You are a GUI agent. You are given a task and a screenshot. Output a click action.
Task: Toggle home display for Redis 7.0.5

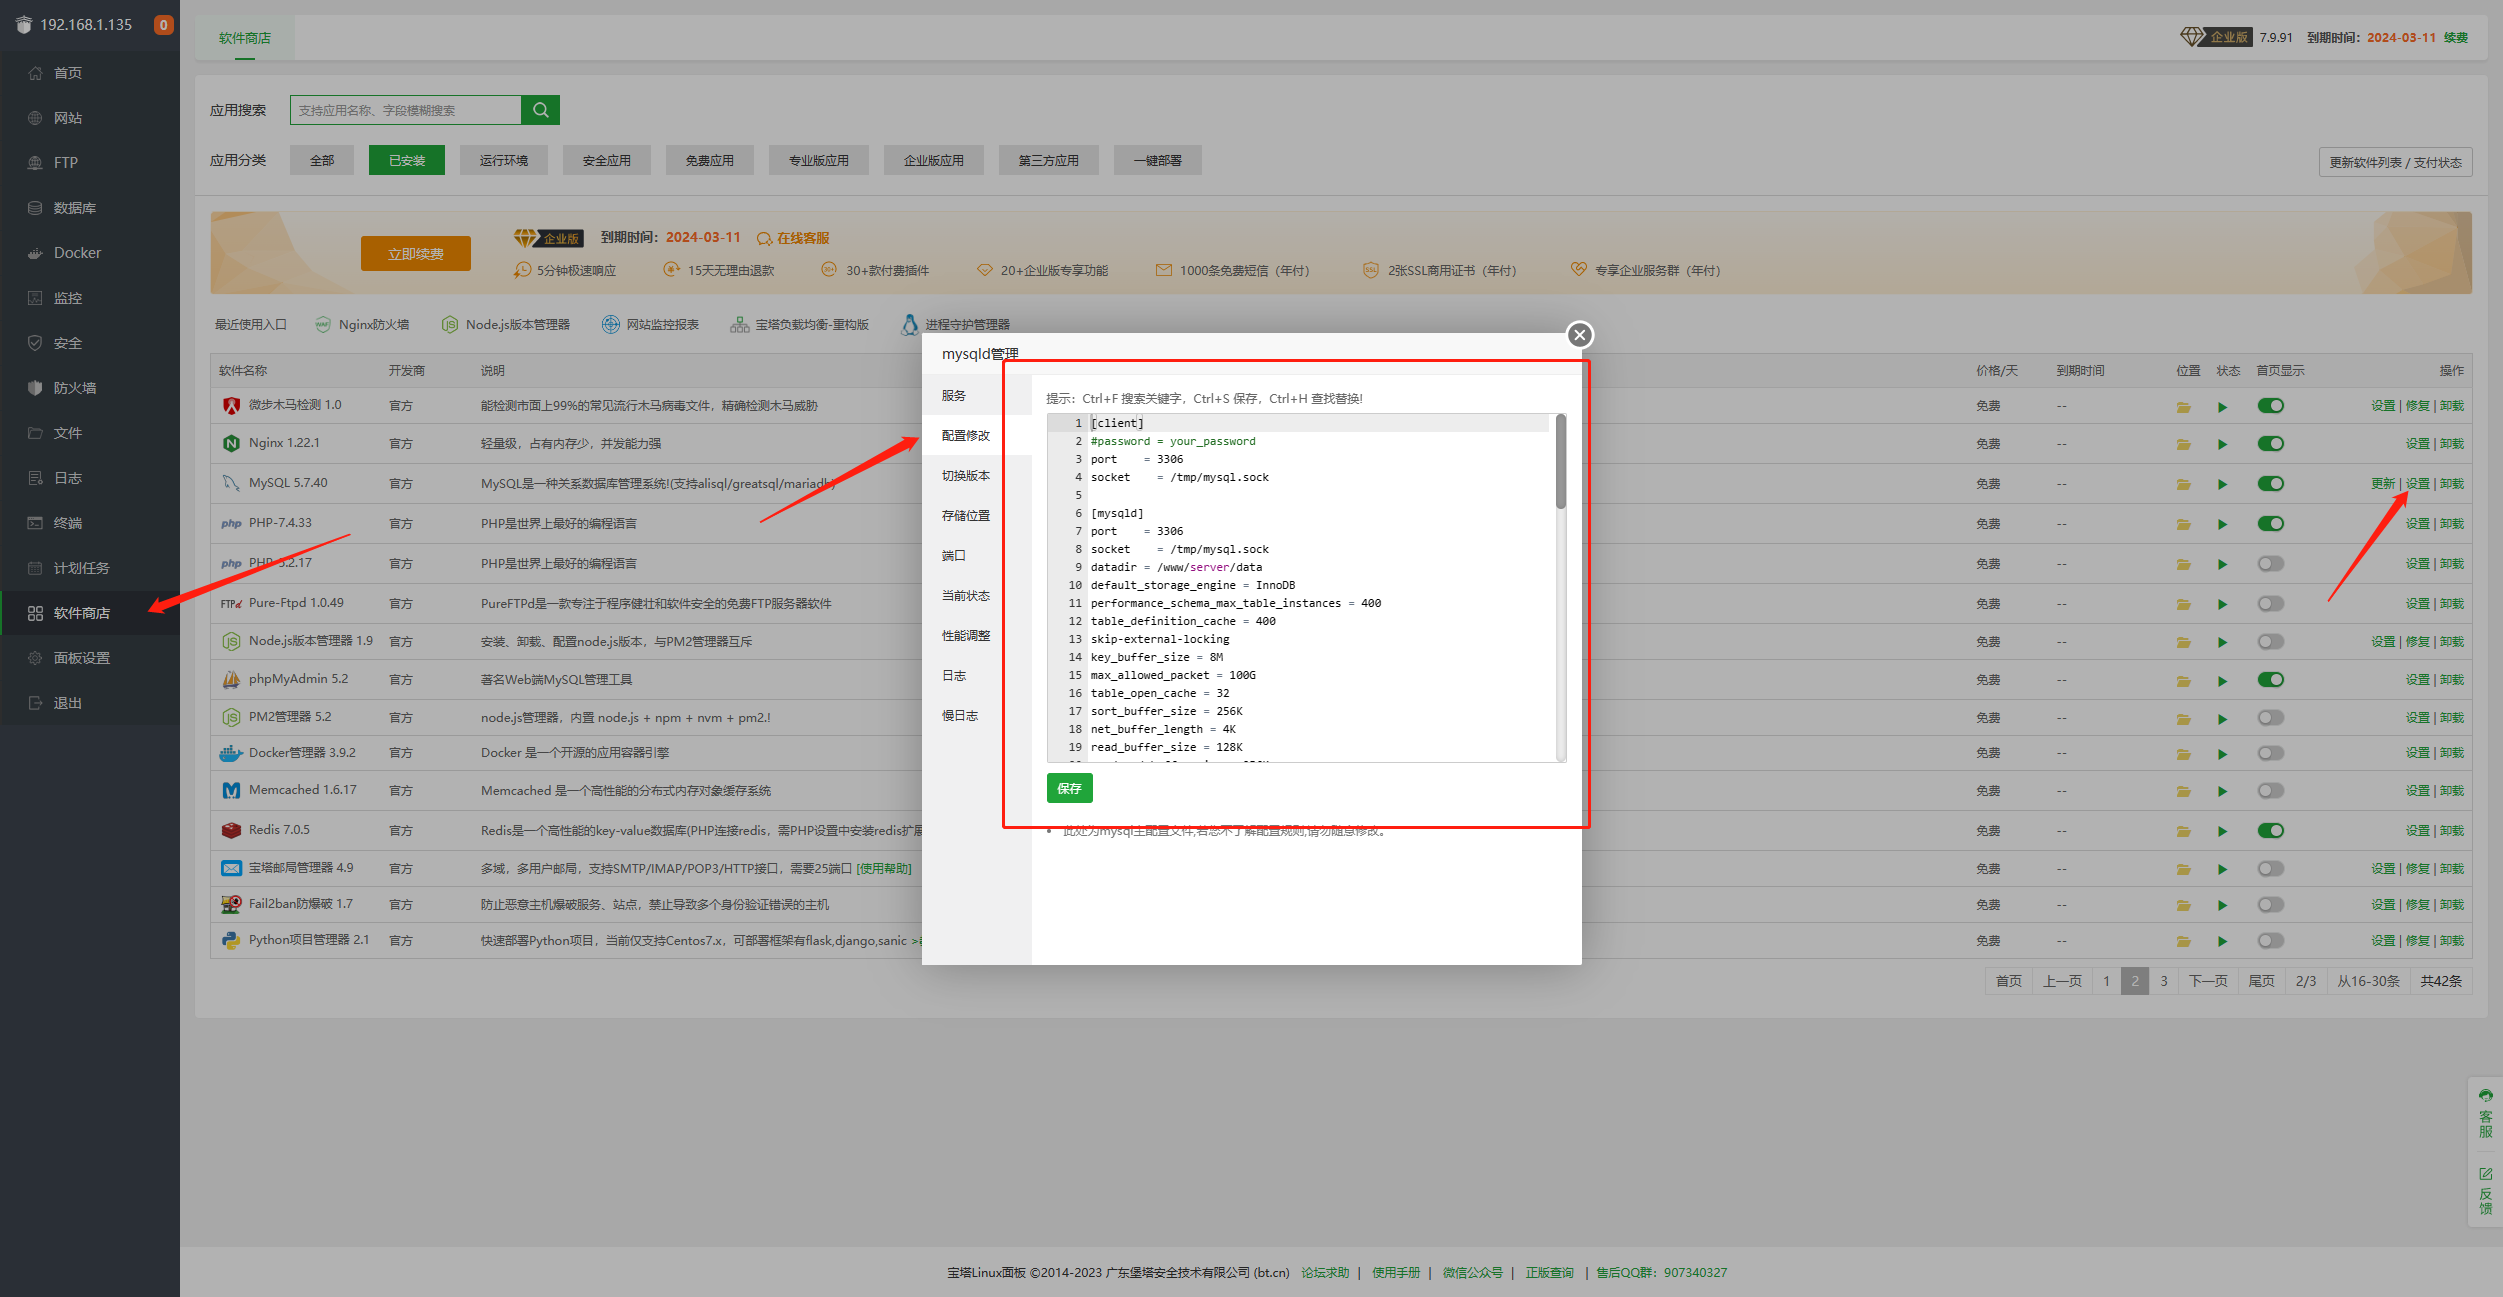click(x=2271, y=831)
